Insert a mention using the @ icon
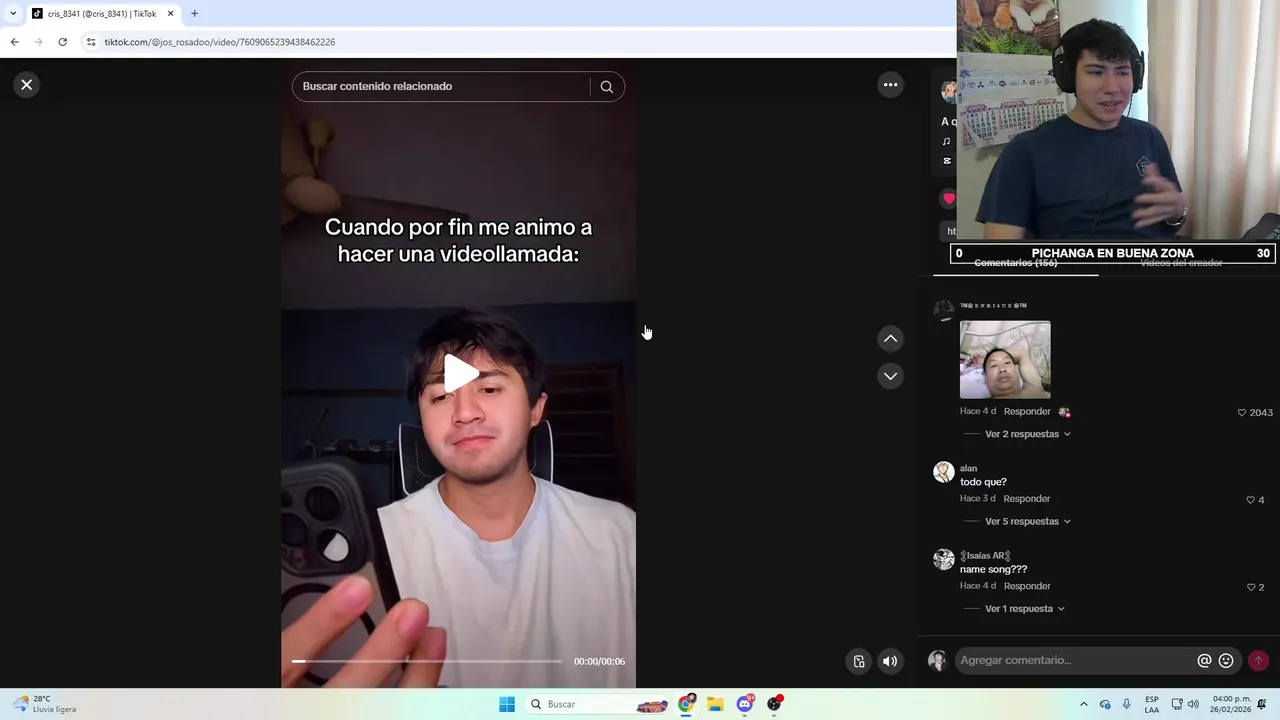 pyautogui.click(x=1204, y=660)
